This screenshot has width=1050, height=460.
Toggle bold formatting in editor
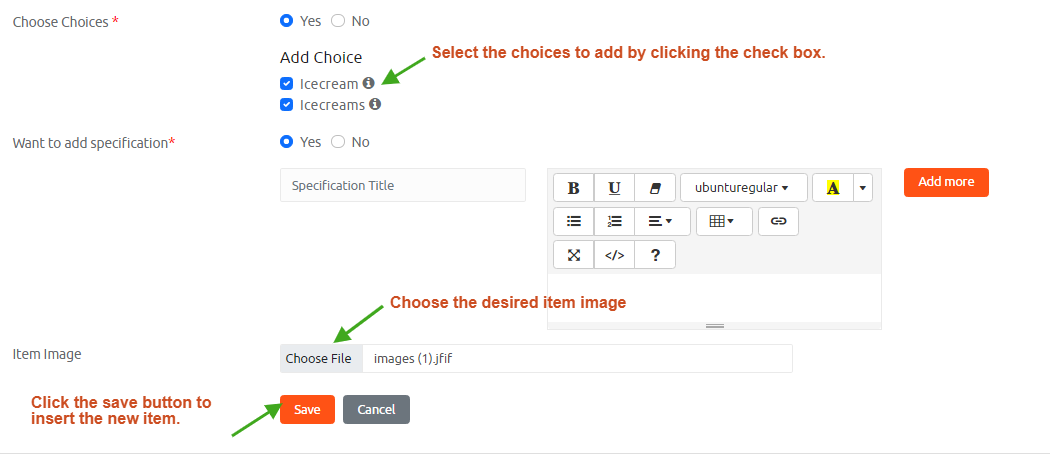pos(573,188)
